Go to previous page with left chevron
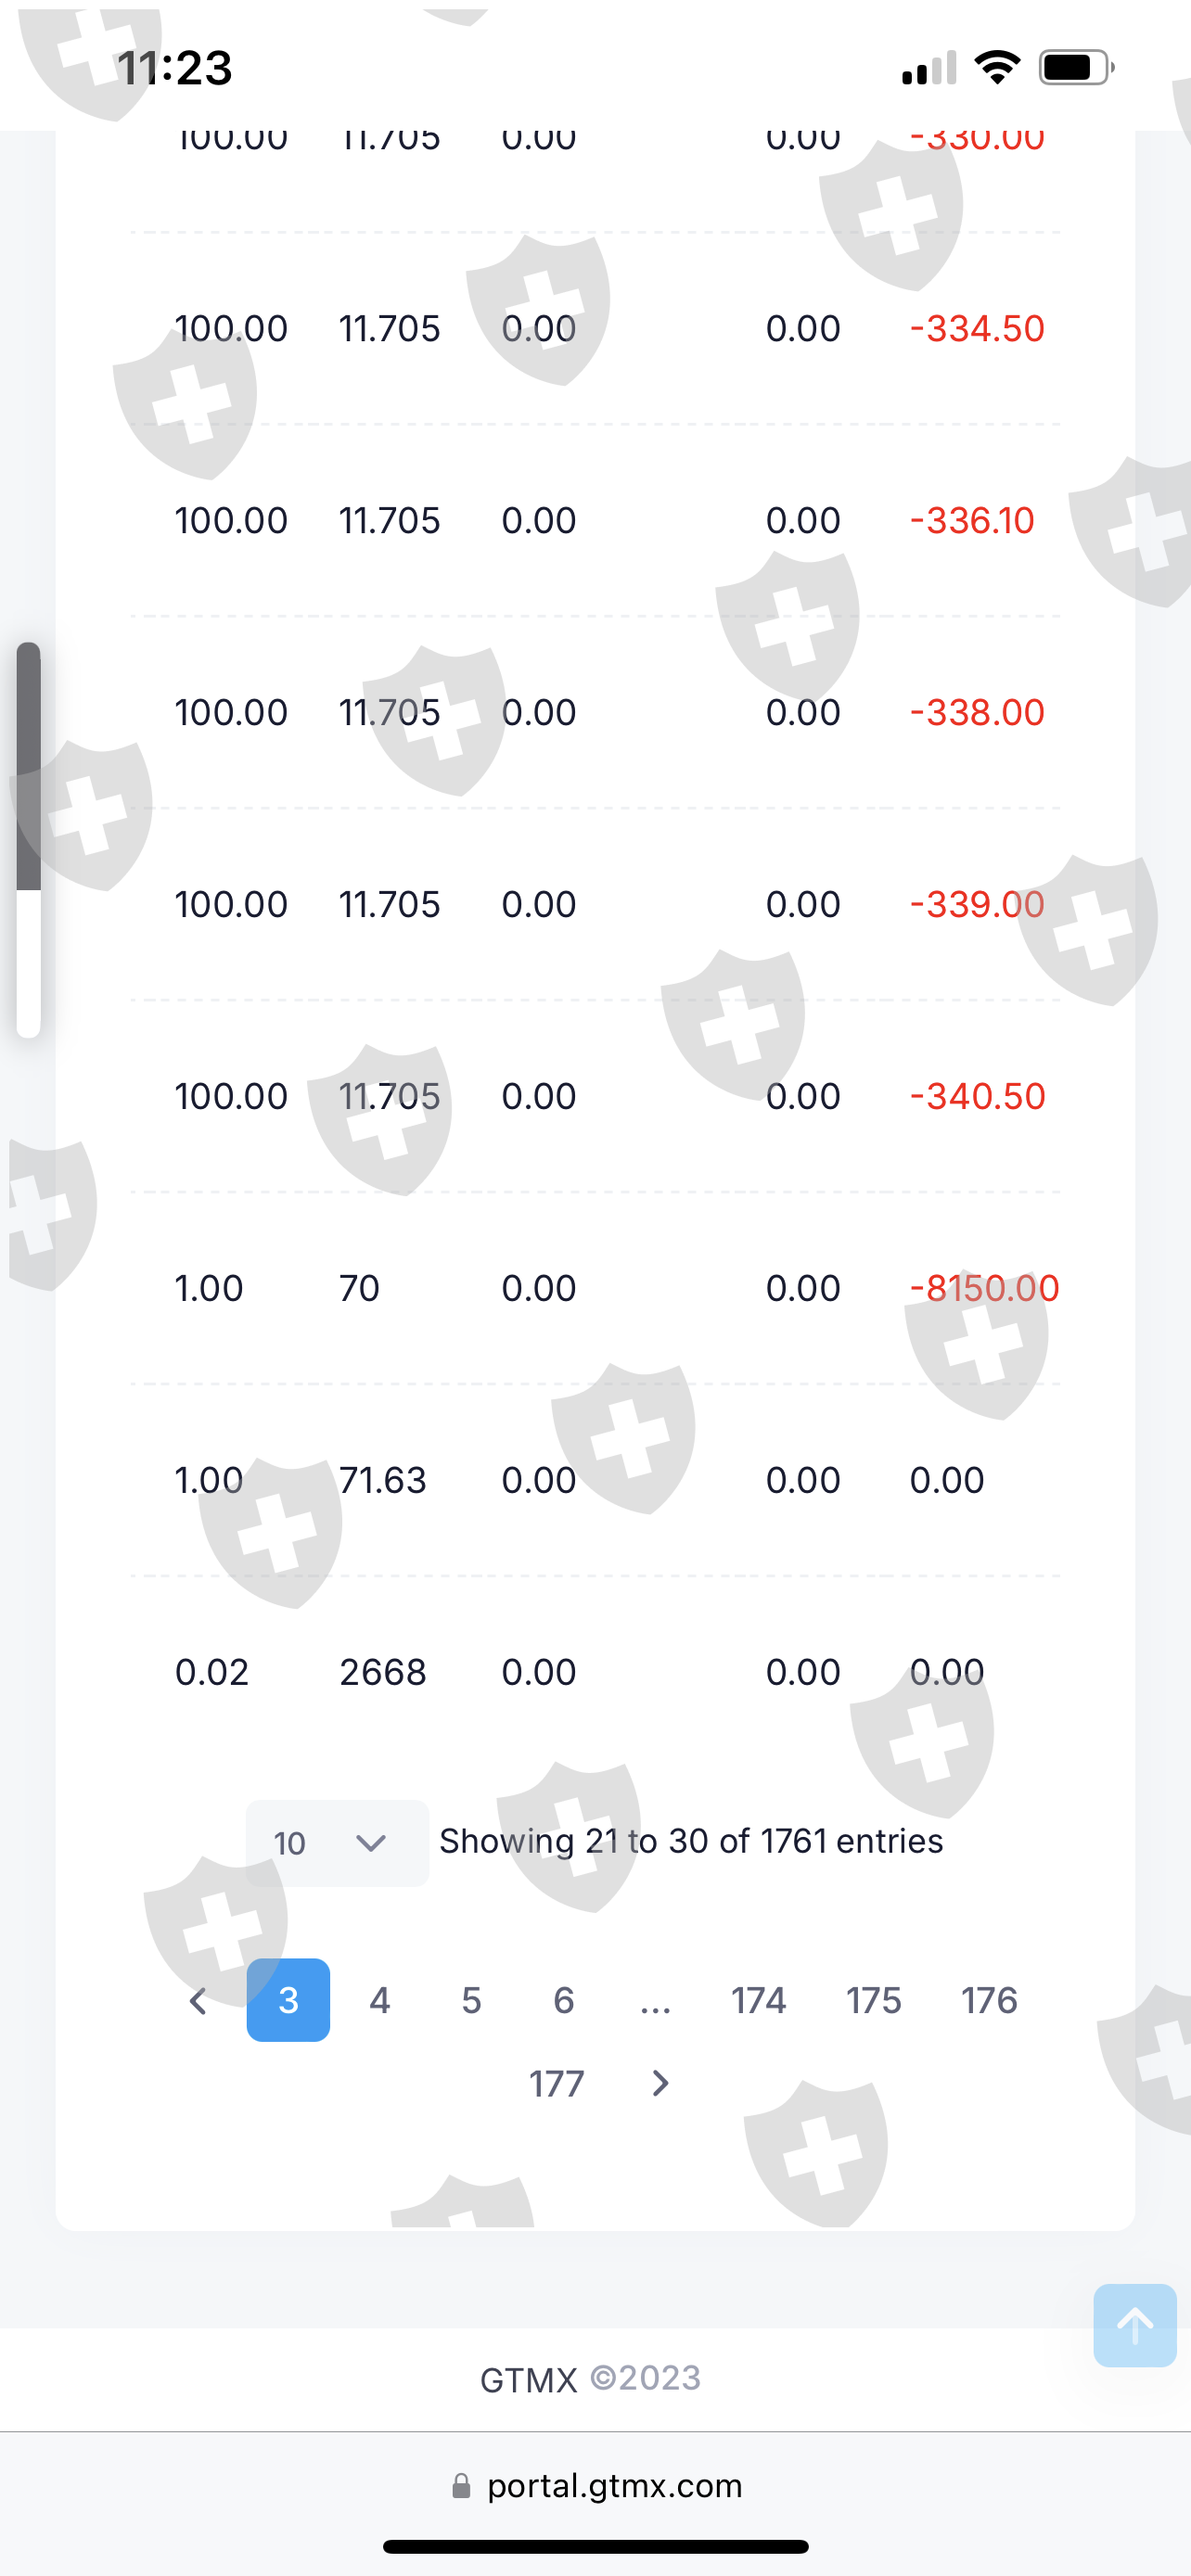This screenshot has width=1191, height=2576. [x=198, y=2001]
